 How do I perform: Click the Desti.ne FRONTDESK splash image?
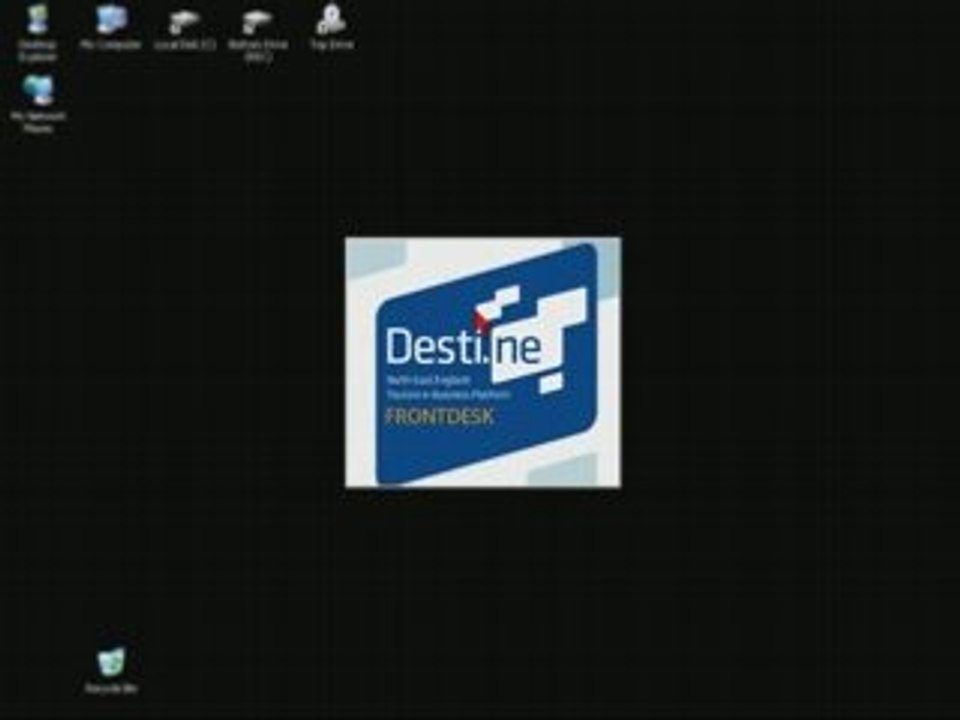coord(483,362)
